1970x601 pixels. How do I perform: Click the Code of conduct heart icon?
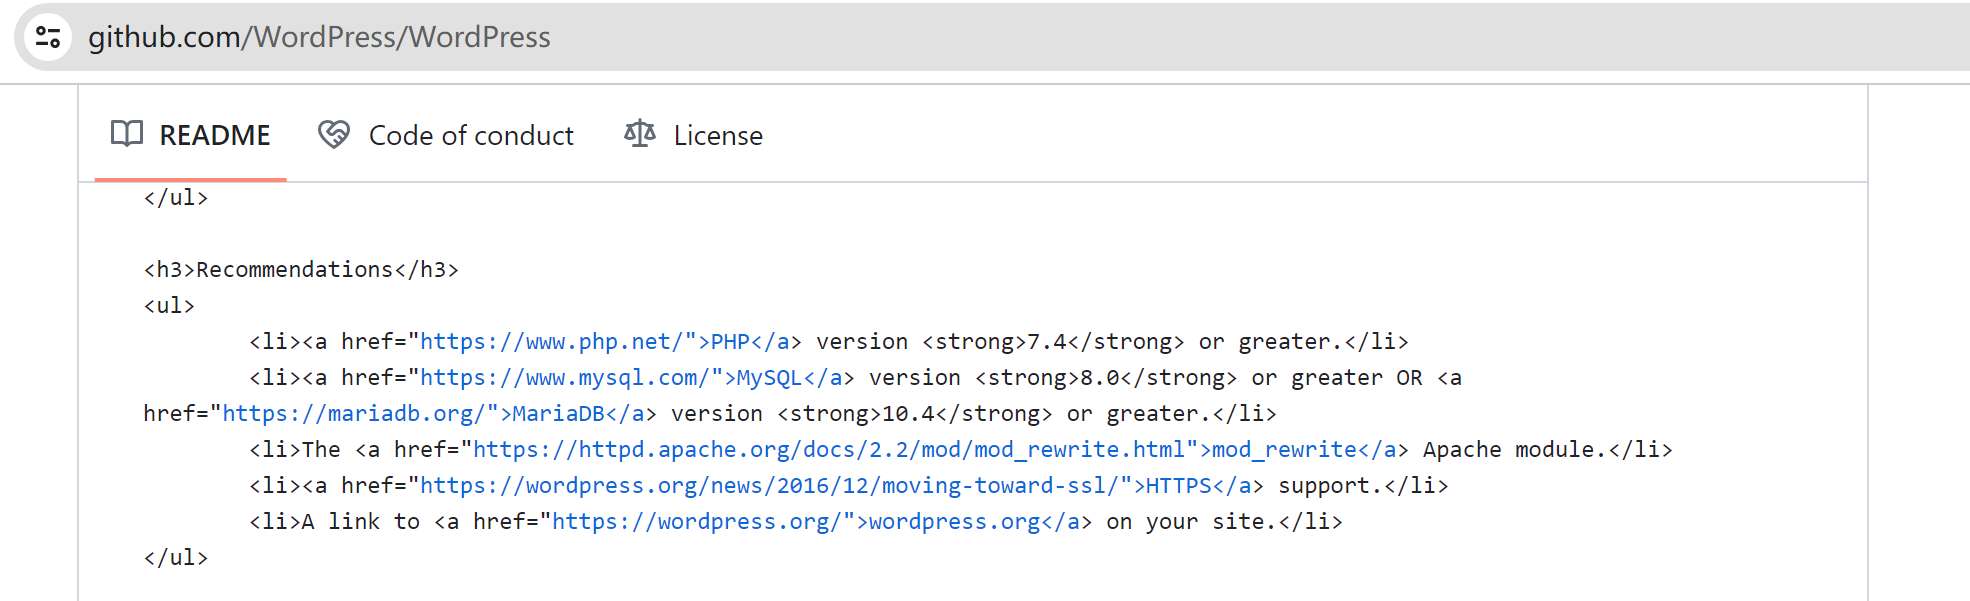tap(334, 134)
